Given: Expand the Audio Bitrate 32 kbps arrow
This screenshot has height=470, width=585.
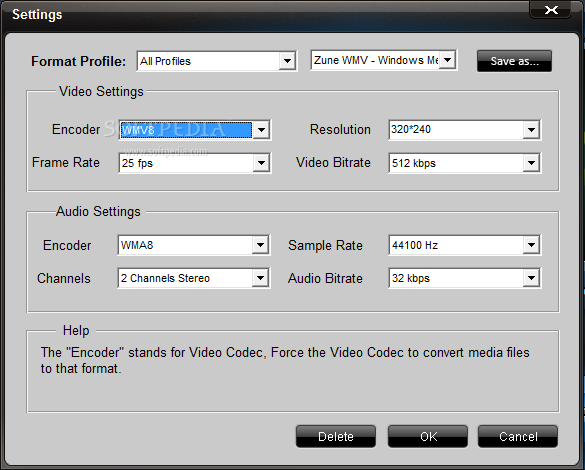Looking at the screenshot, I should 531,278.
